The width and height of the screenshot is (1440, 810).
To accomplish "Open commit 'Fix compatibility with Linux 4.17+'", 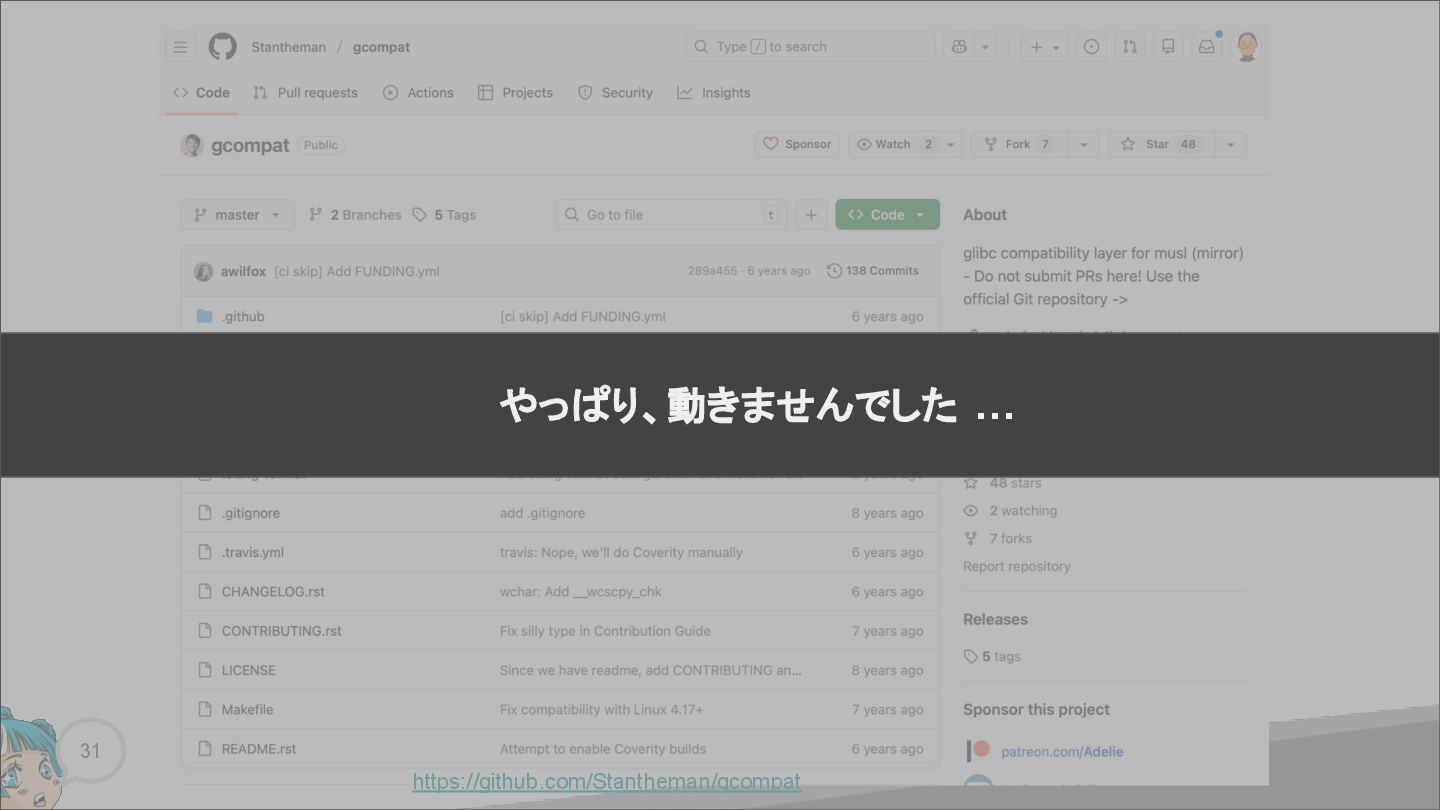I will [601, 709].
